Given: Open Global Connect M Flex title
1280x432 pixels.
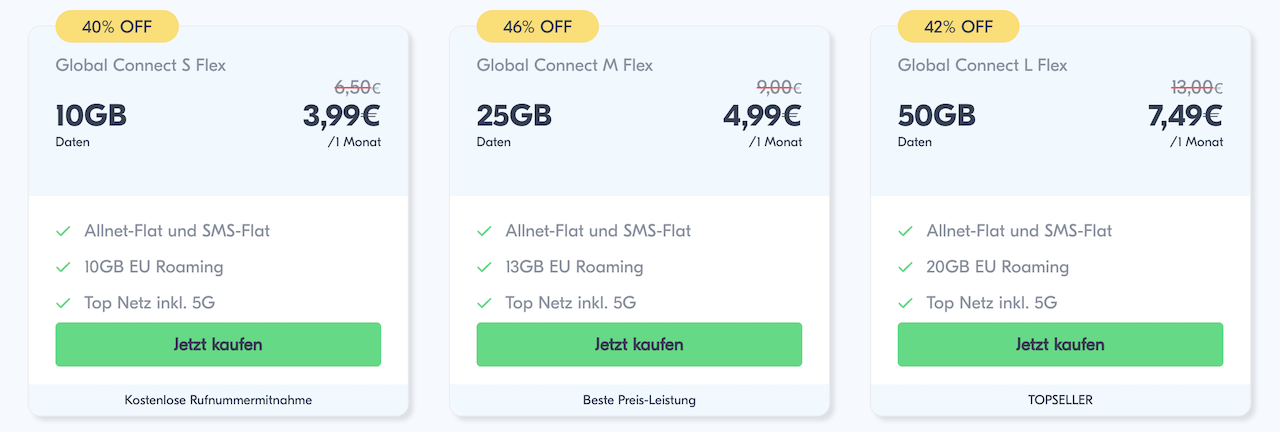Looking at the screenshot, I should [565, 65].
